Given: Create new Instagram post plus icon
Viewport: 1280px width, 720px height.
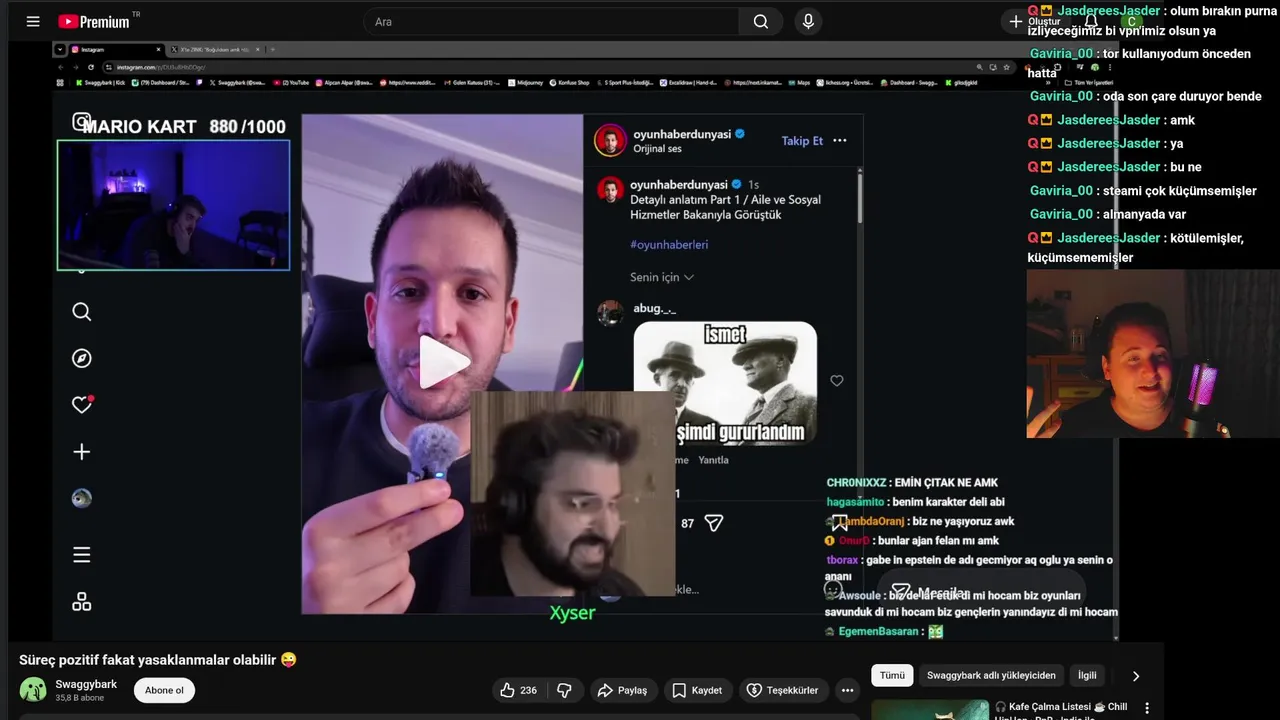Looking at the screenshot, I should click(x=82, y=452).
